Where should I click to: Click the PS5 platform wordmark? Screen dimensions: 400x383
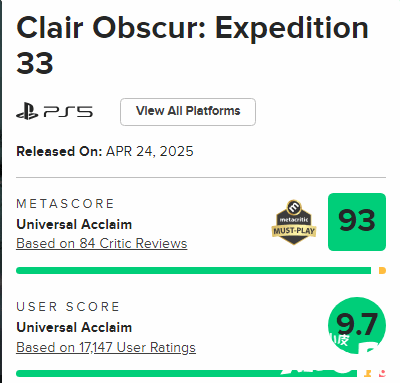point(68,112)
